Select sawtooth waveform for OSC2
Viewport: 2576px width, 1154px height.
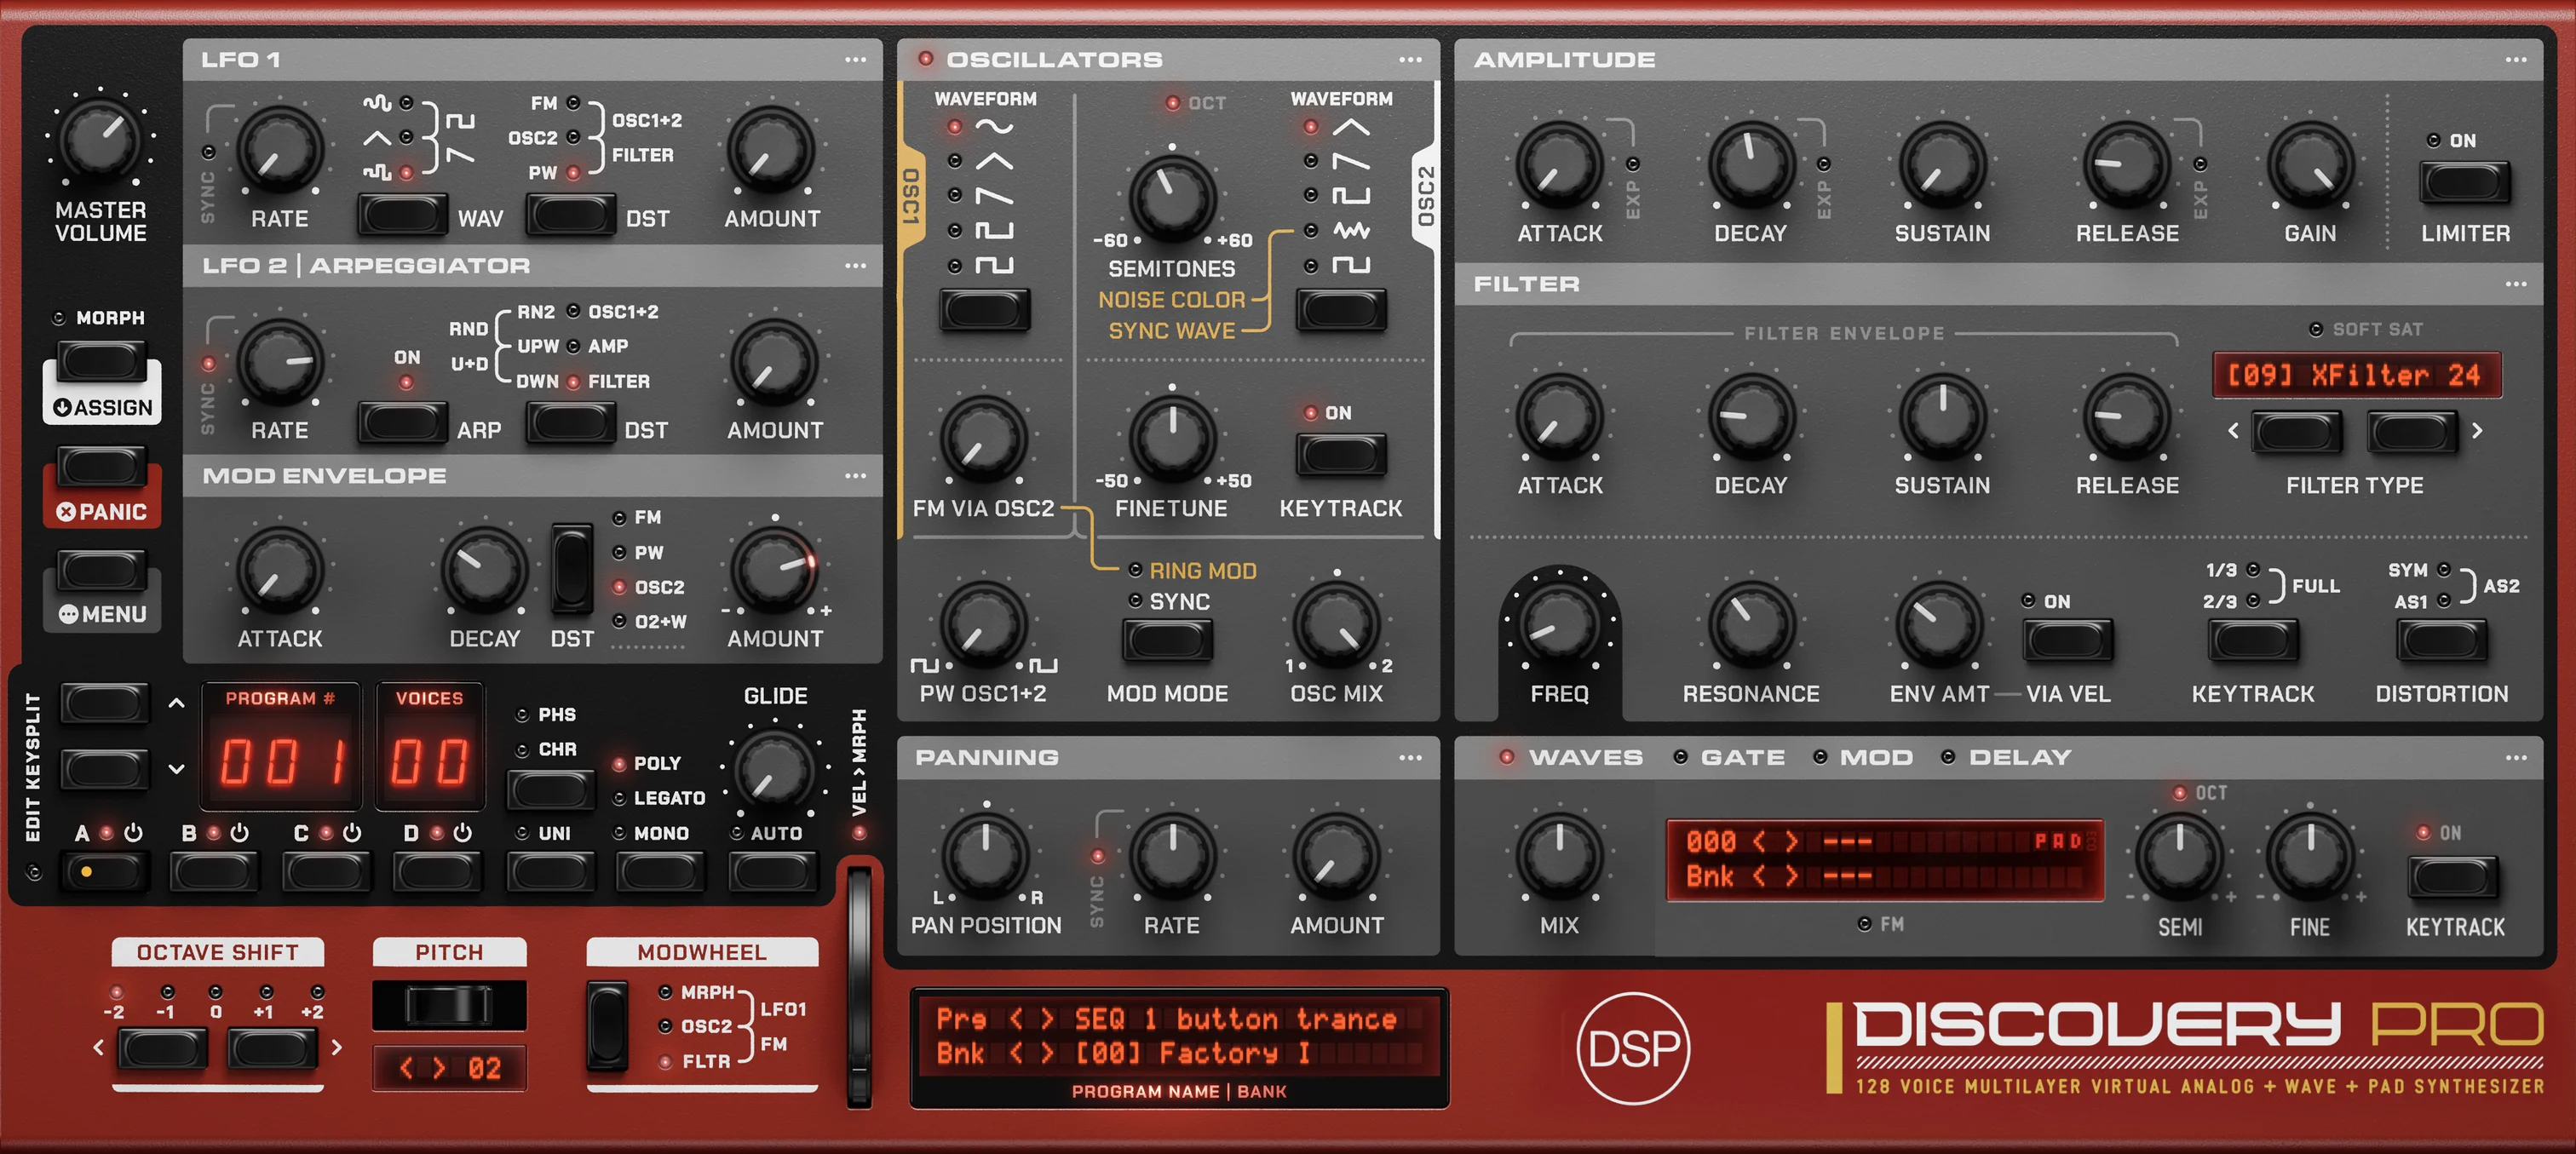pyautogui.click(x=1311, y=161)
